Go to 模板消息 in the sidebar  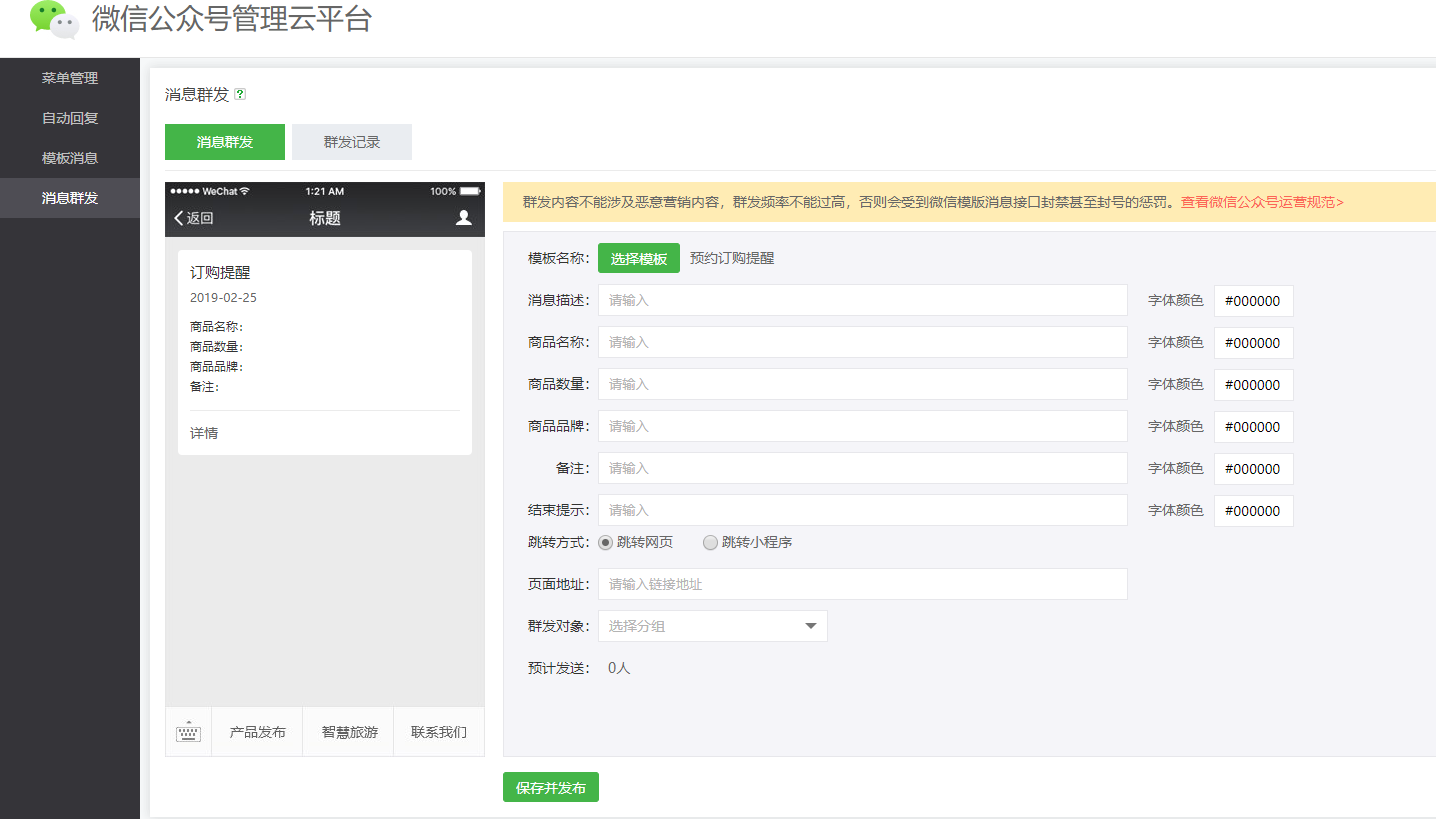coord(70,158)
